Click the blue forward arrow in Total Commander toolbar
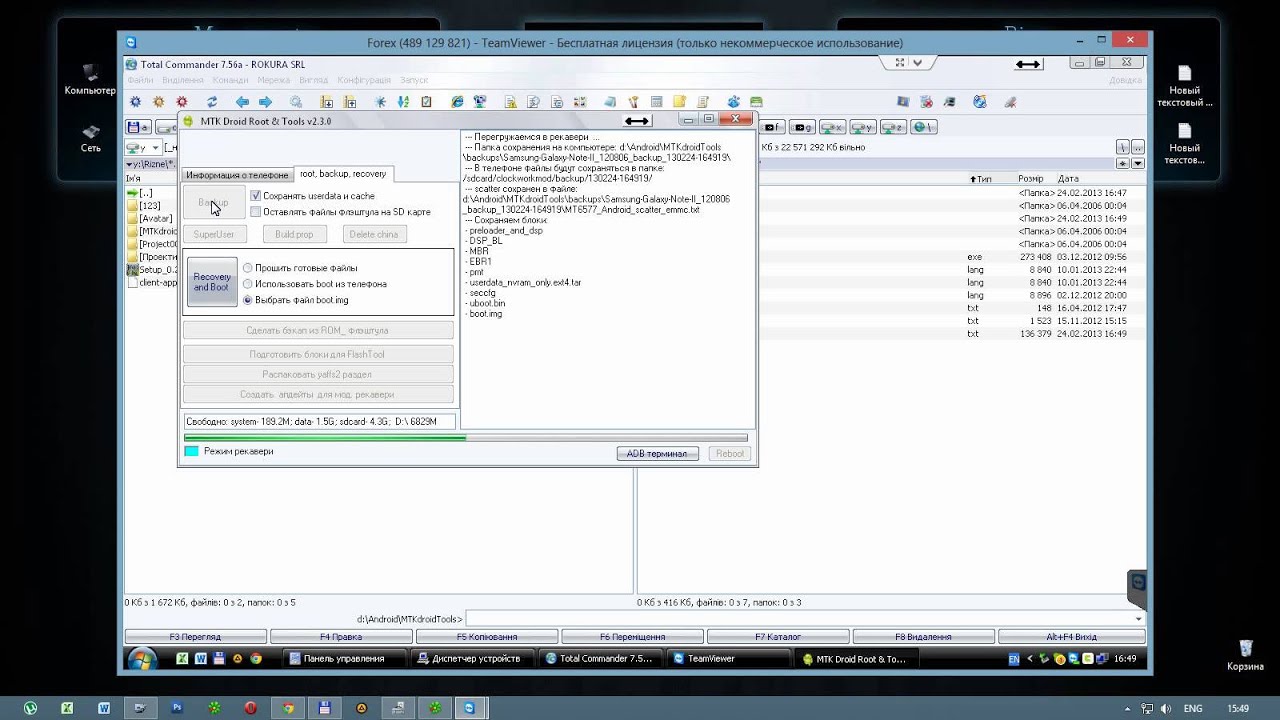Screen dimensions: 1280x720 266,101
